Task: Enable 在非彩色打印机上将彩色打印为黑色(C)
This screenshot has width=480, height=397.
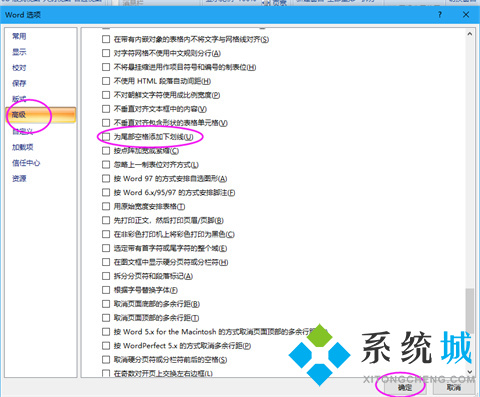Action: coord(106,234)
